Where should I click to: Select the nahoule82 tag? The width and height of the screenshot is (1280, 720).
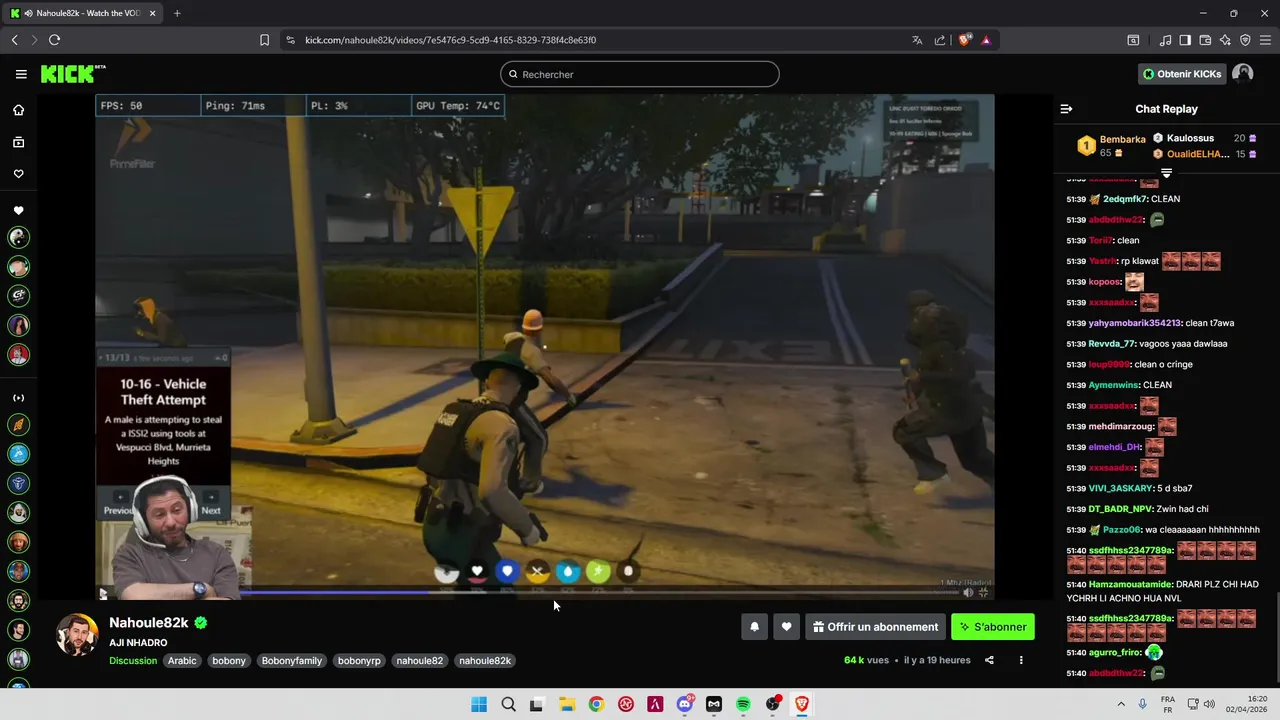click(420, 660)
